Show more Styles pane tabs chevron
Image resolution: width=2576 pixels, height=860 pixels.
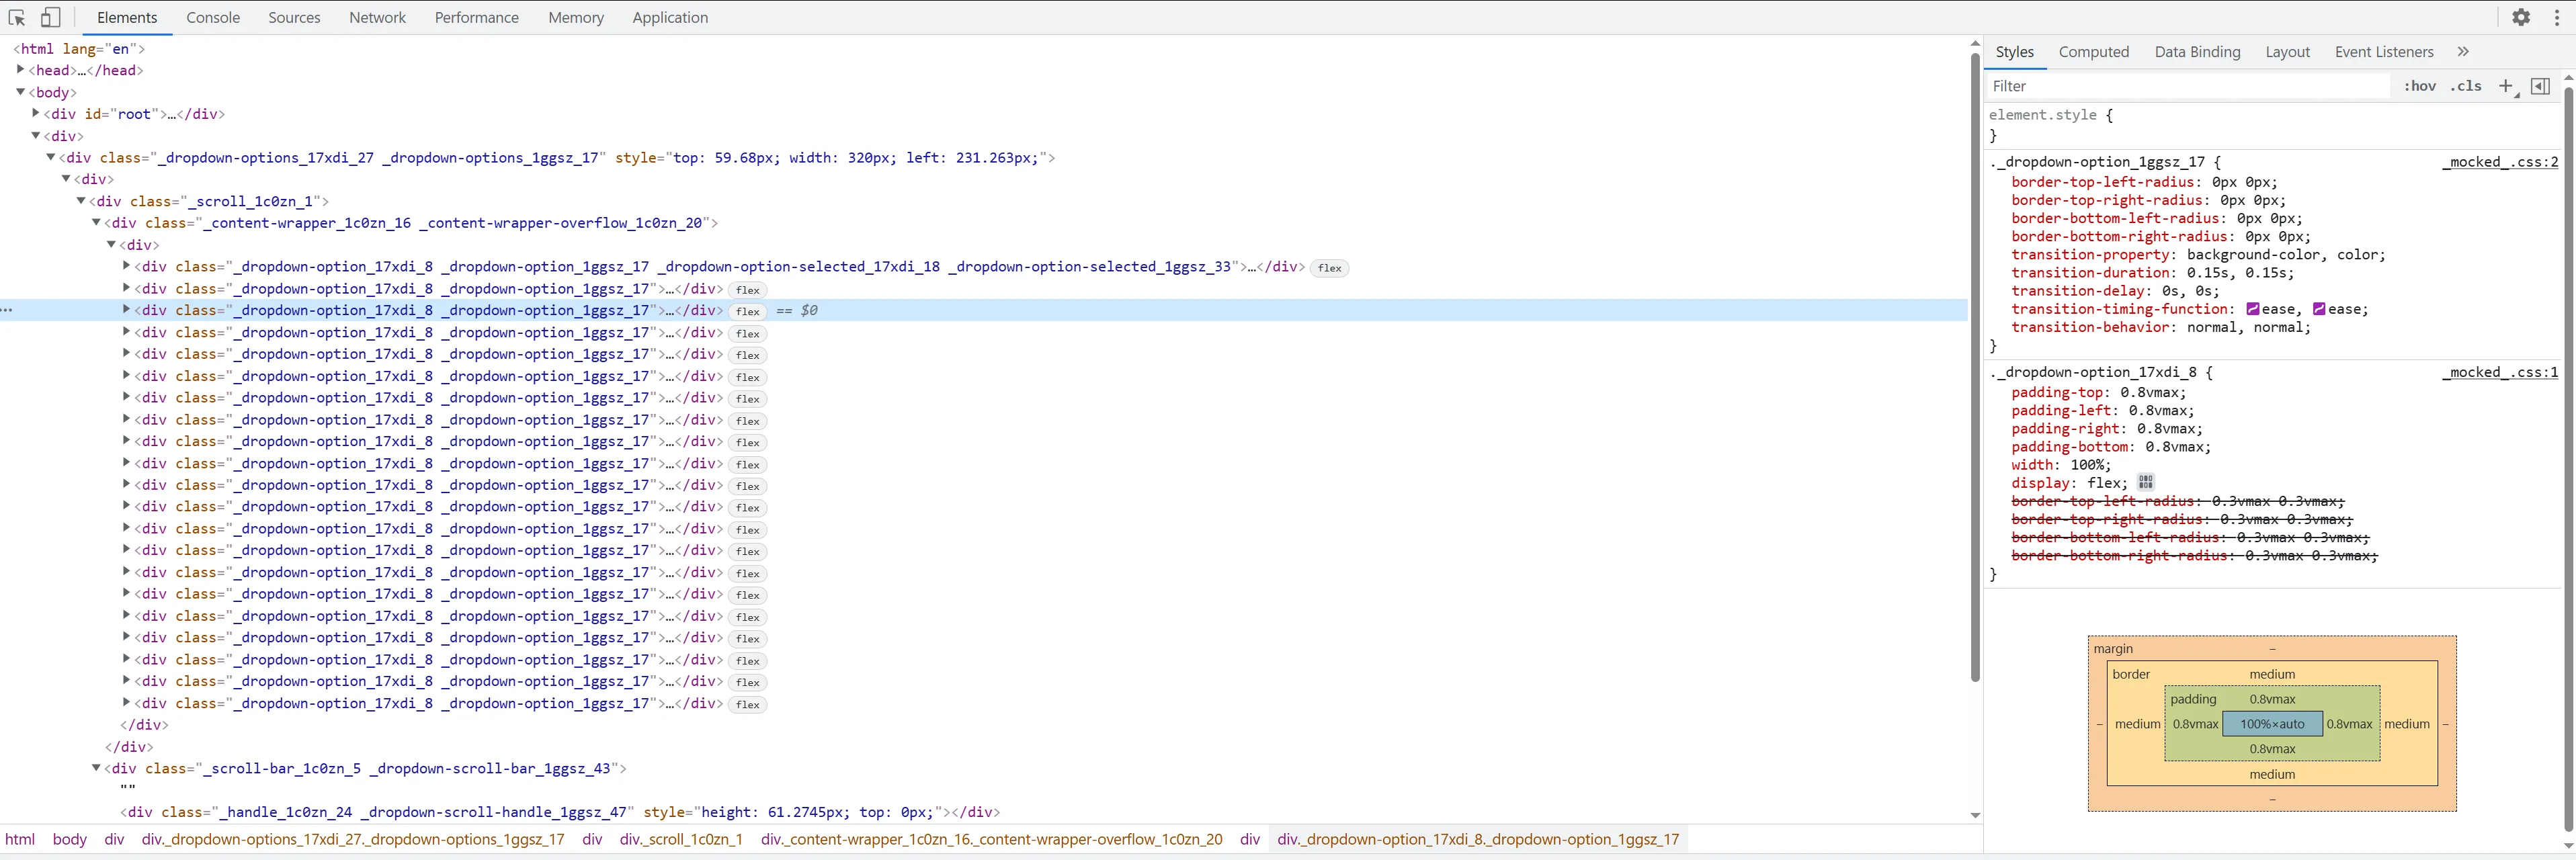(2463, 52)
